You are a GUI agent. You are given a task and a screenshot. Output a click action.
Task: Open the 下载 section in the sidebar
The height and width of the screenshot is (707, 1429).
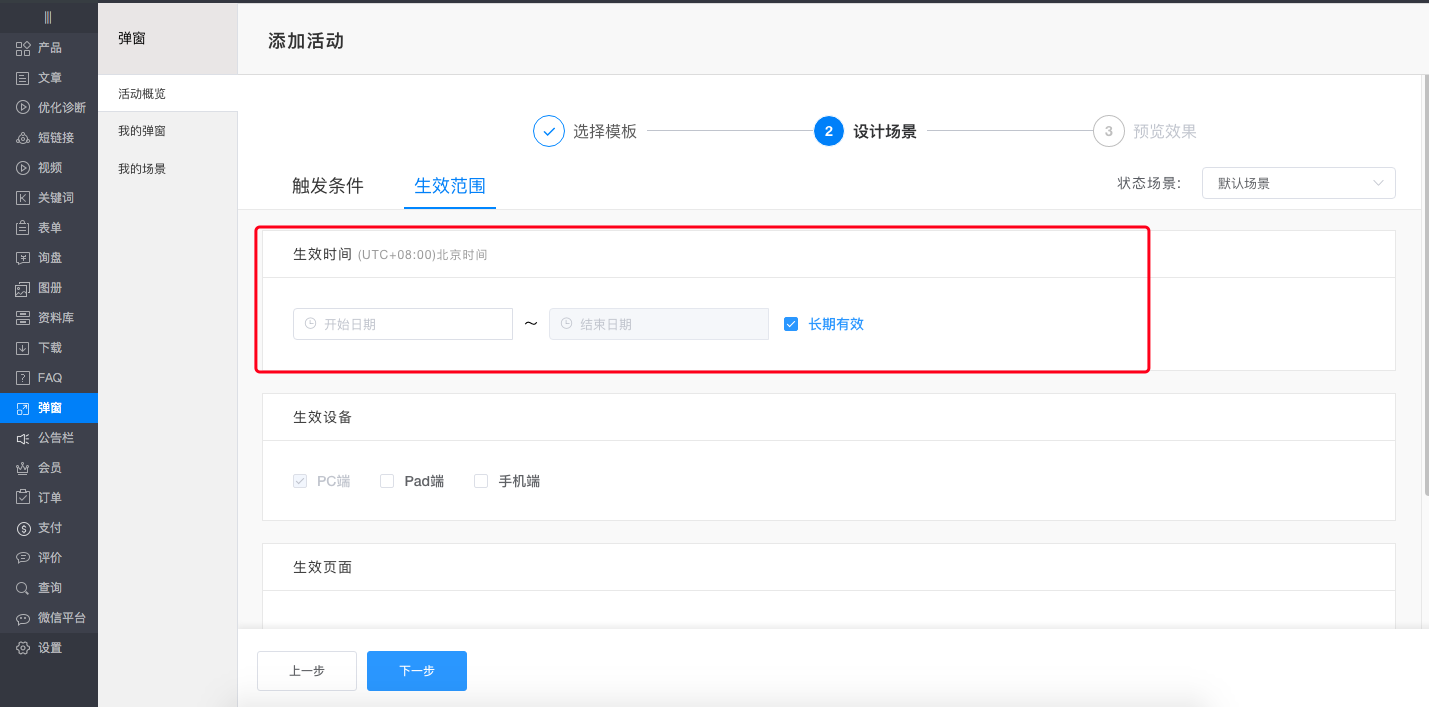tap(40, 347)
